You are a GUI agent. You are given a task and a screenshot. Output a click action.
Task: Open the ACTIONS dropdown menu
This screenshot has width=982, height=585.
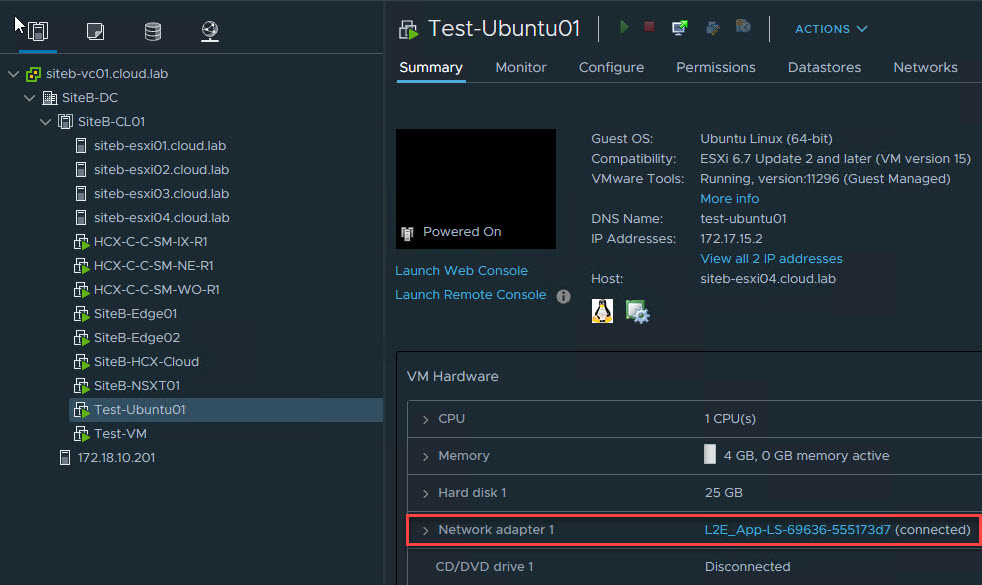tap(831, 29)
